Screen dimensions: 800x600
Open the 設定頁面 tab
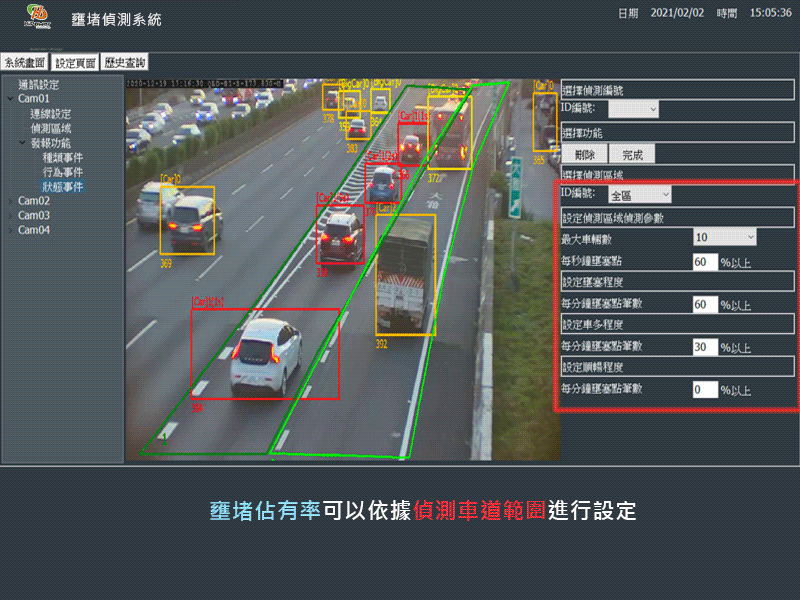76,63
